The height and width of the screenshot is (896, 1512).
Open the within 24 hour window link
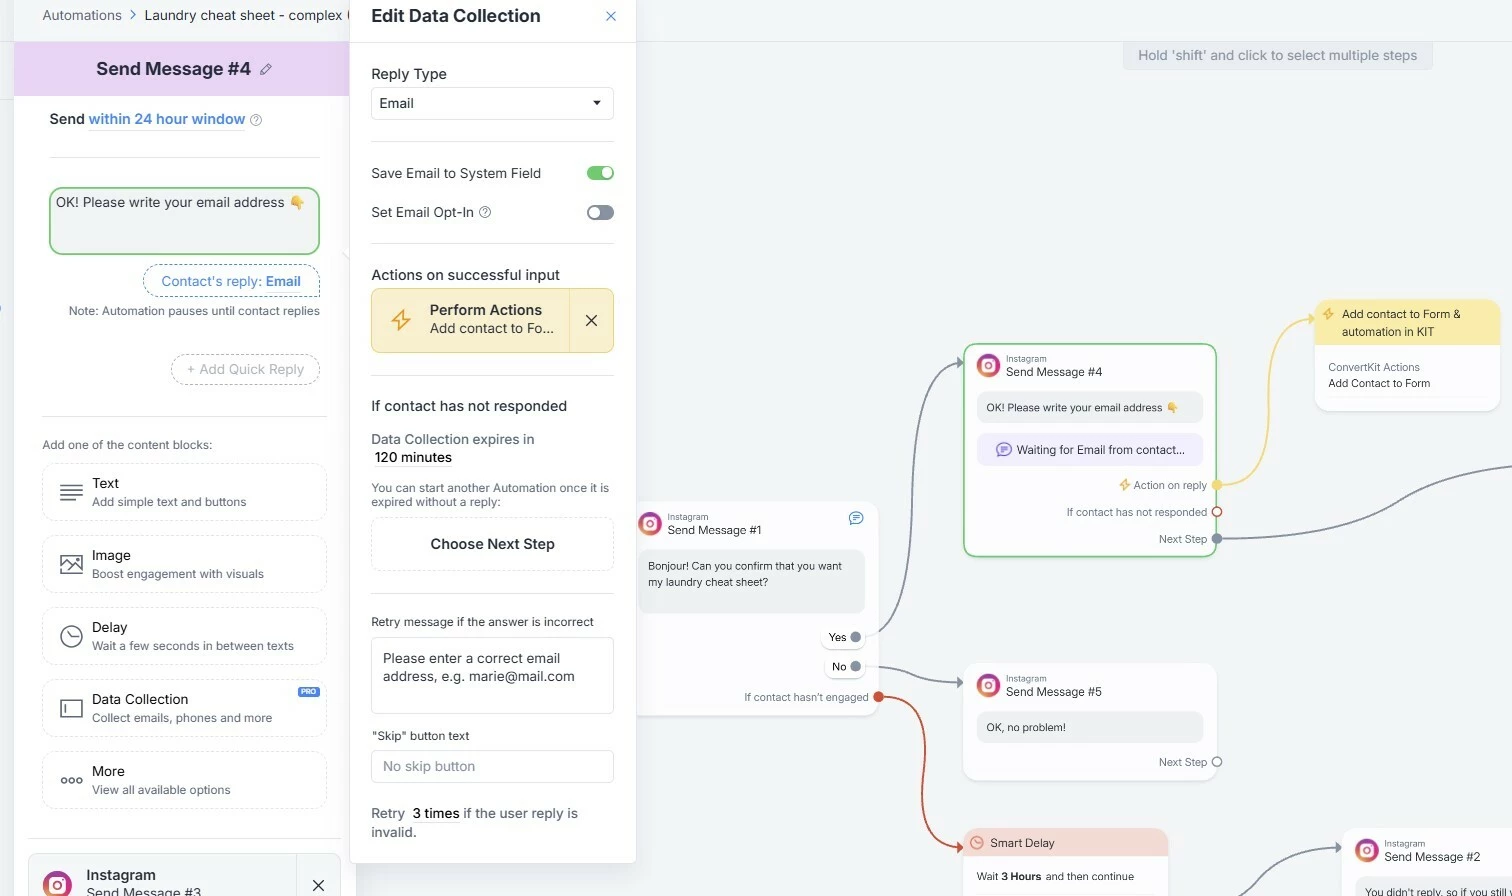167,119
